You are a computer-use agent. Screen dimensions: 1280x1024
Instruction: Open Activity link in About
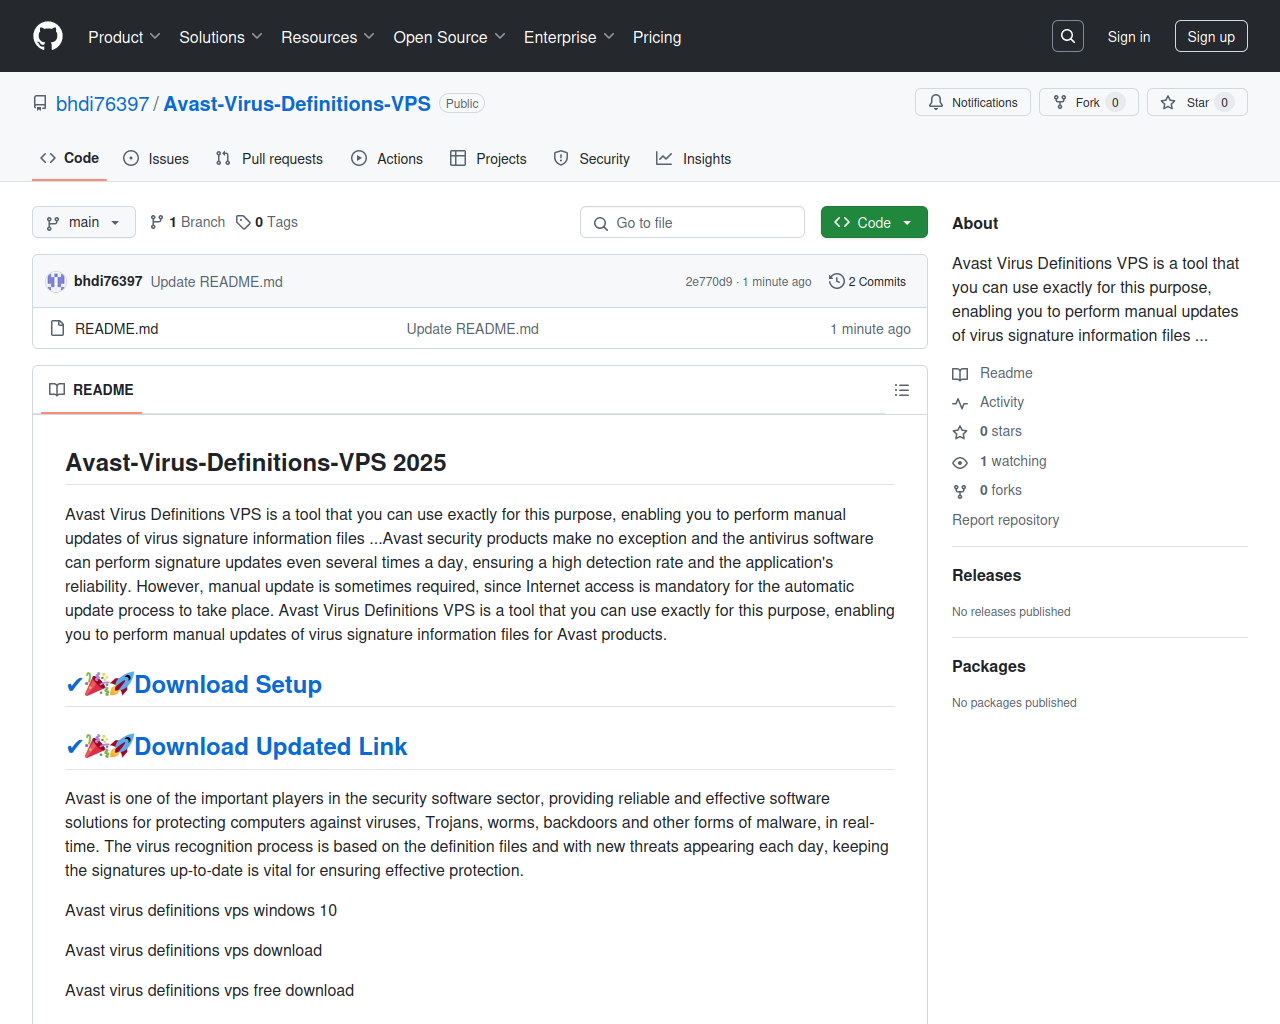(x=1001, y=402)
